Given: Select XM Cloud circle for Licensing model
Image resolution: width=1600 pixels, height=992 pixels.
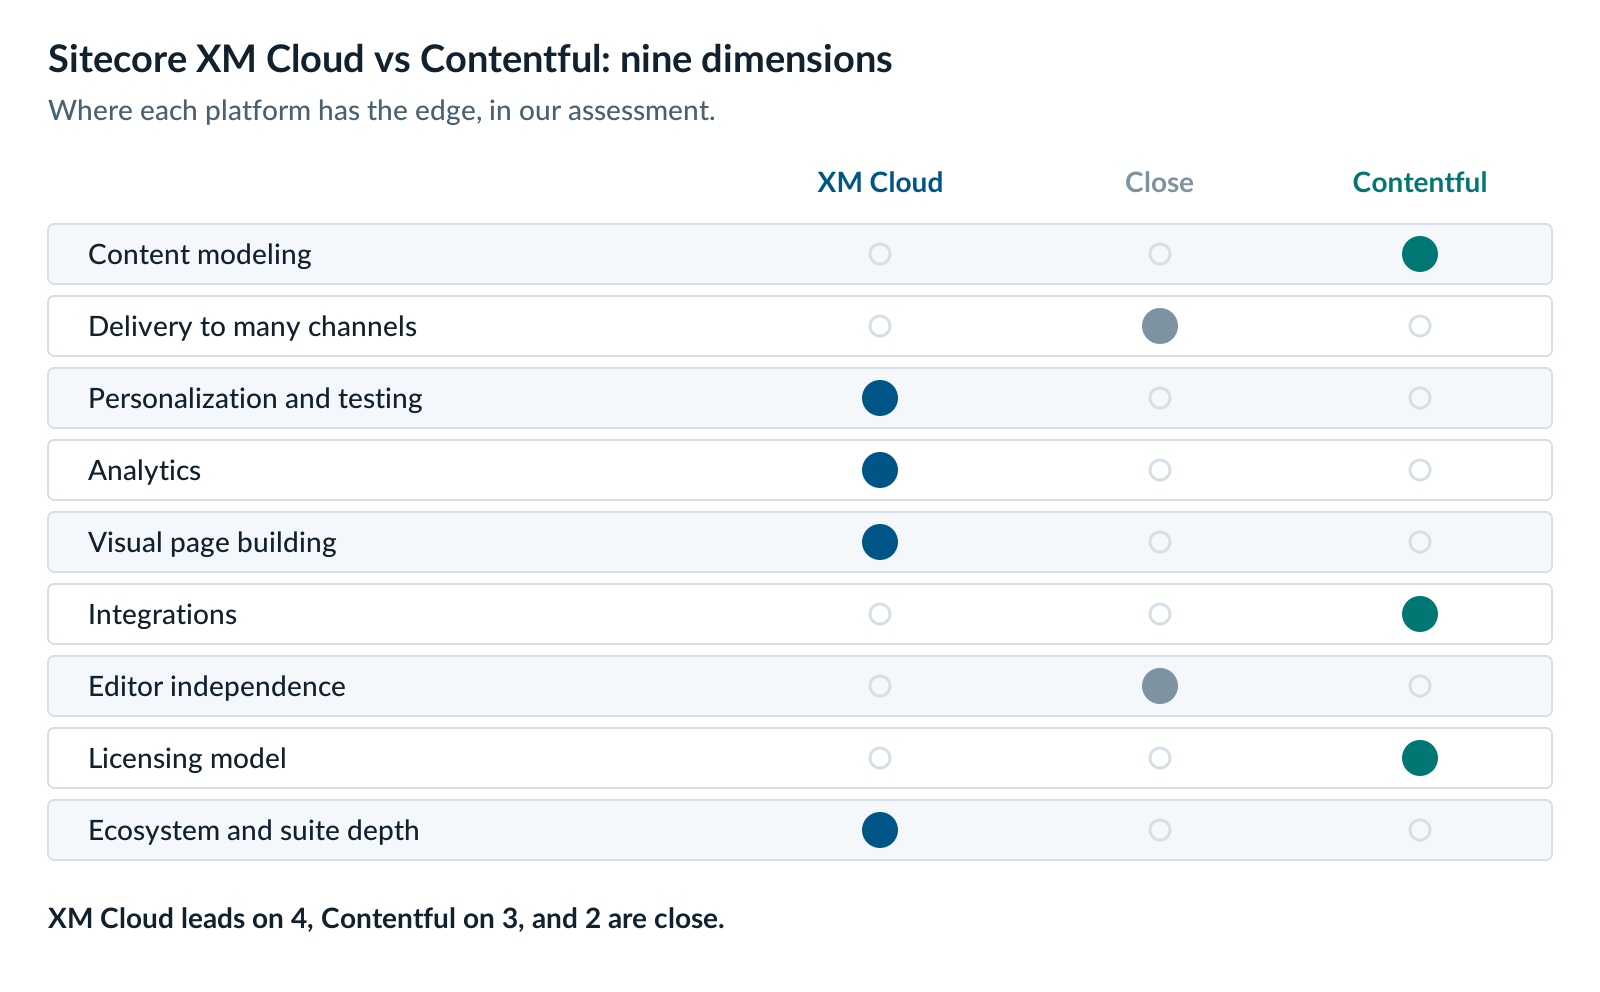Looking at the screenshot, I should [880, 758].
